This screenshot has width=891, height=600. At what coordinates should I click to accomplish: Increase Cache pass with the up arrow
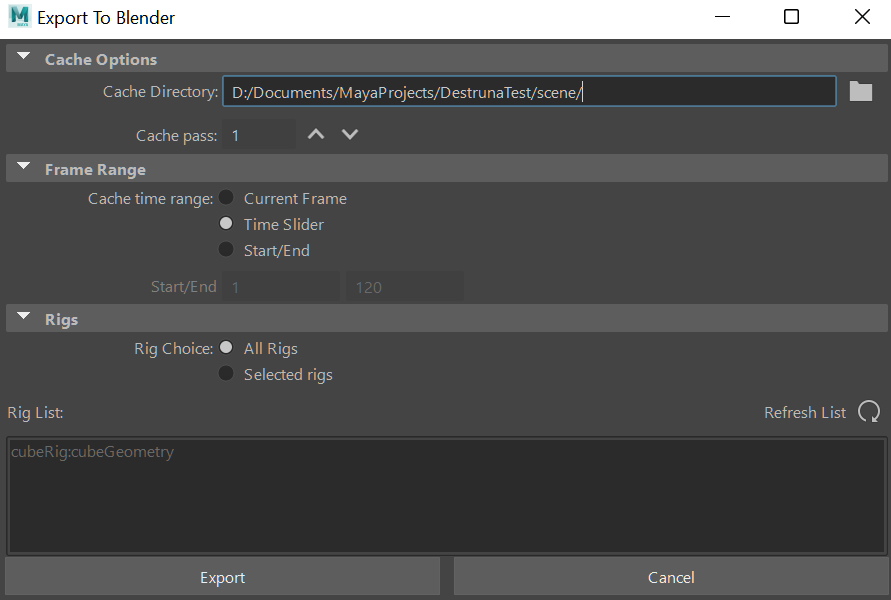click(x=315, y=133)
